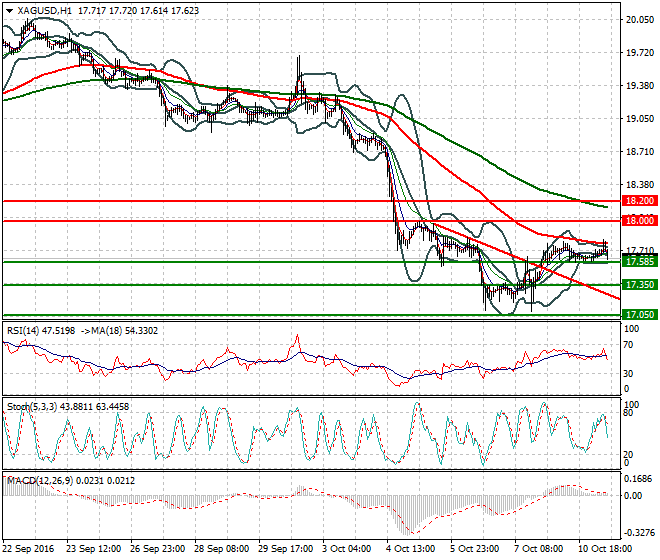Click the 18.380 price scale value
This screenshot has width=660, height=560.
[640, 185]
